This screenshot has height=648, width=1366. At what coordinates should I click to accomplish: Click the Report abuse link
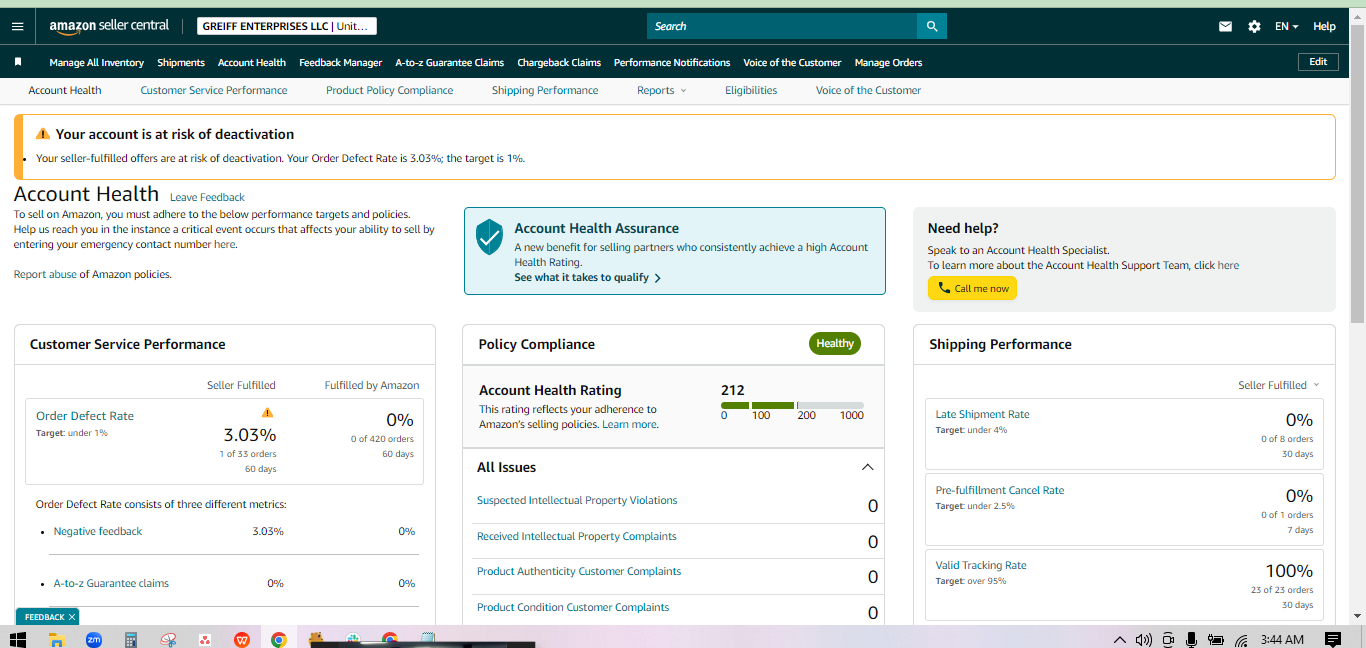click(x=45, y=274)
